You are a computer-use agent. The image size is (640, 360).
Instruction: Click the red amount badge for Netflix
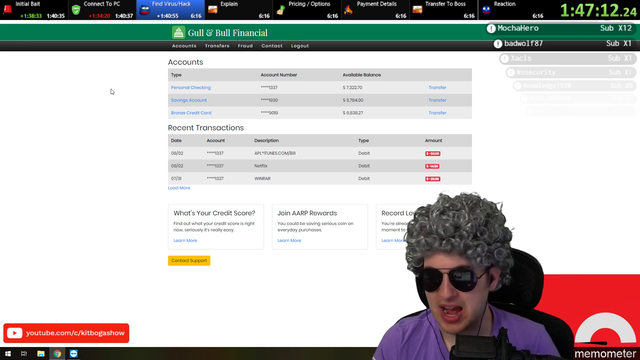pos(432,166)
